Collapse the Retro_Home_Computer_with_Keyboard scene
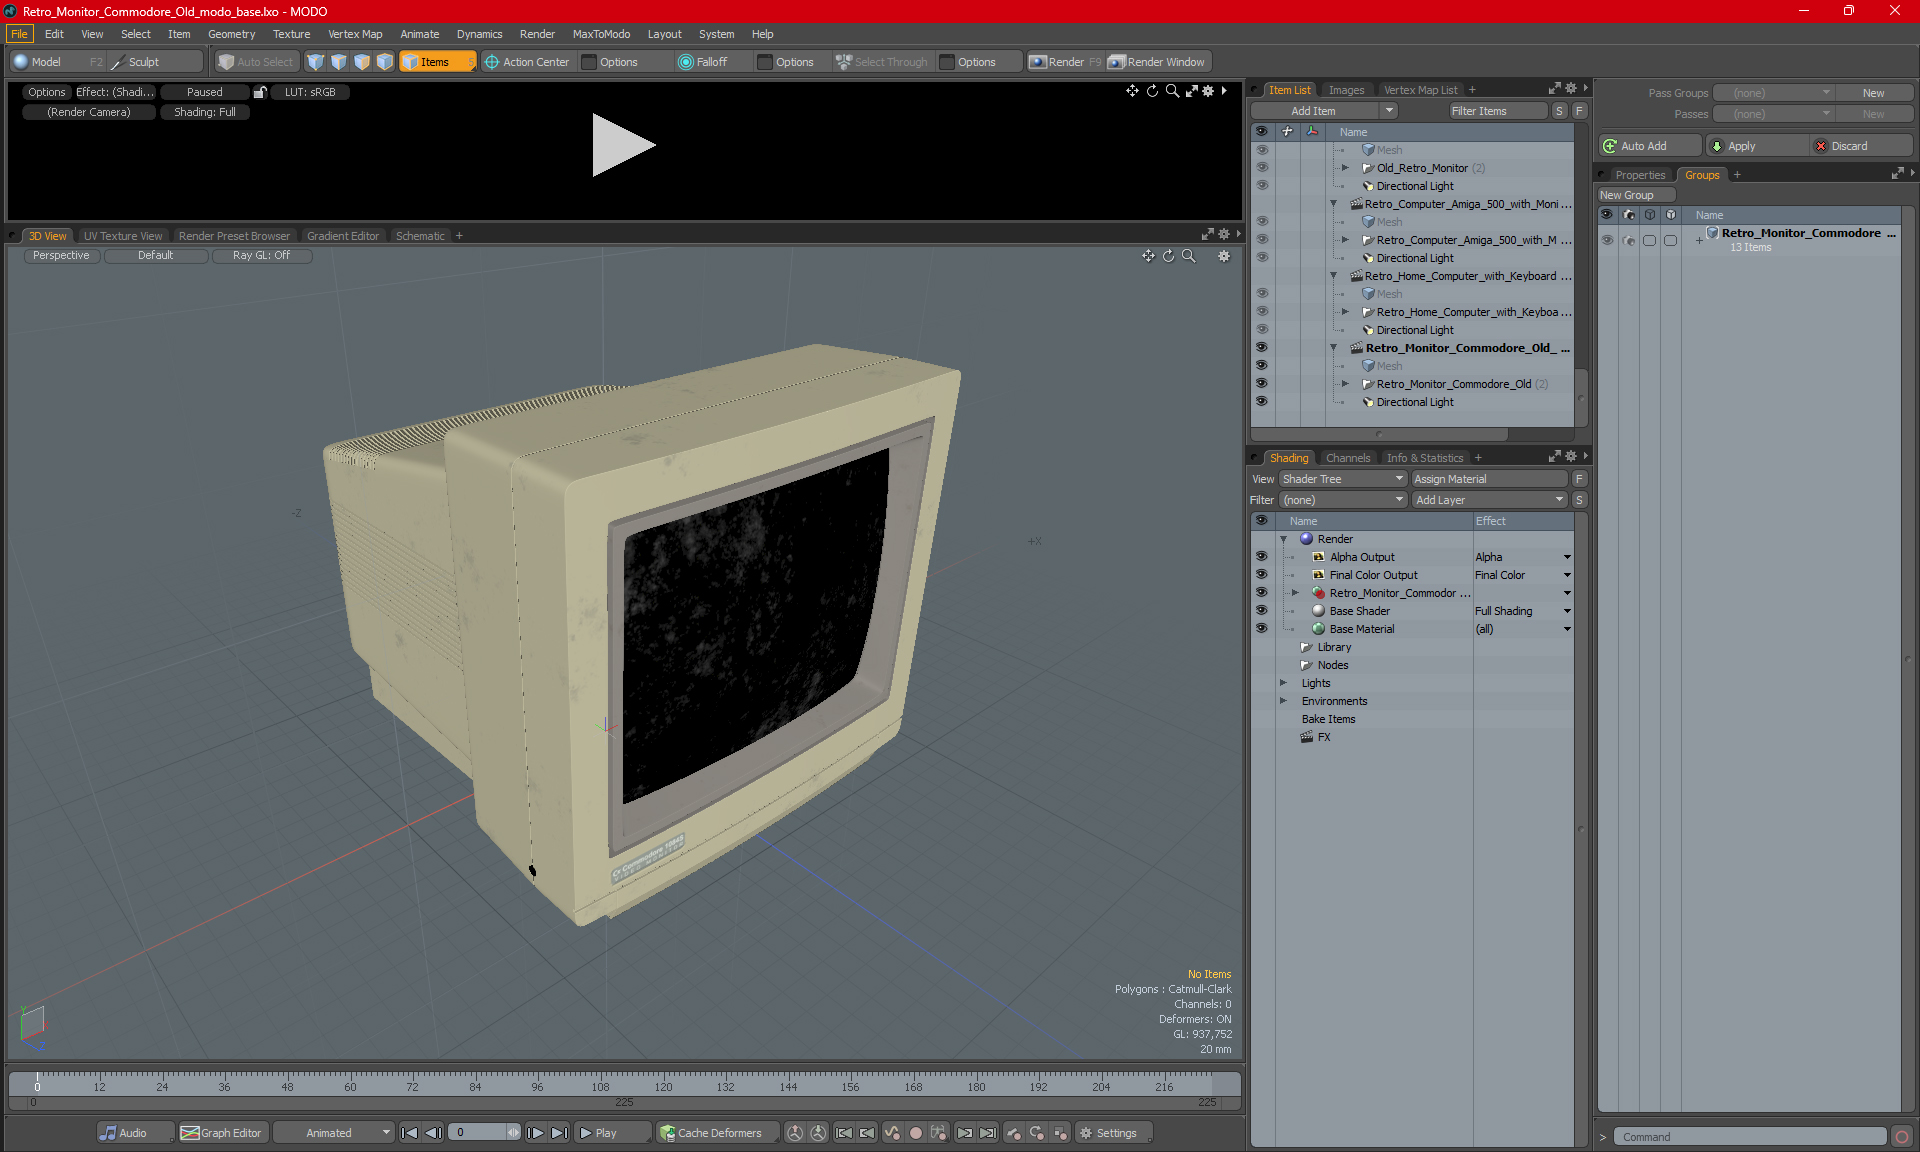This screenshot has height=1152, width=1920. pyautogui.click(x=1333, y=276)
